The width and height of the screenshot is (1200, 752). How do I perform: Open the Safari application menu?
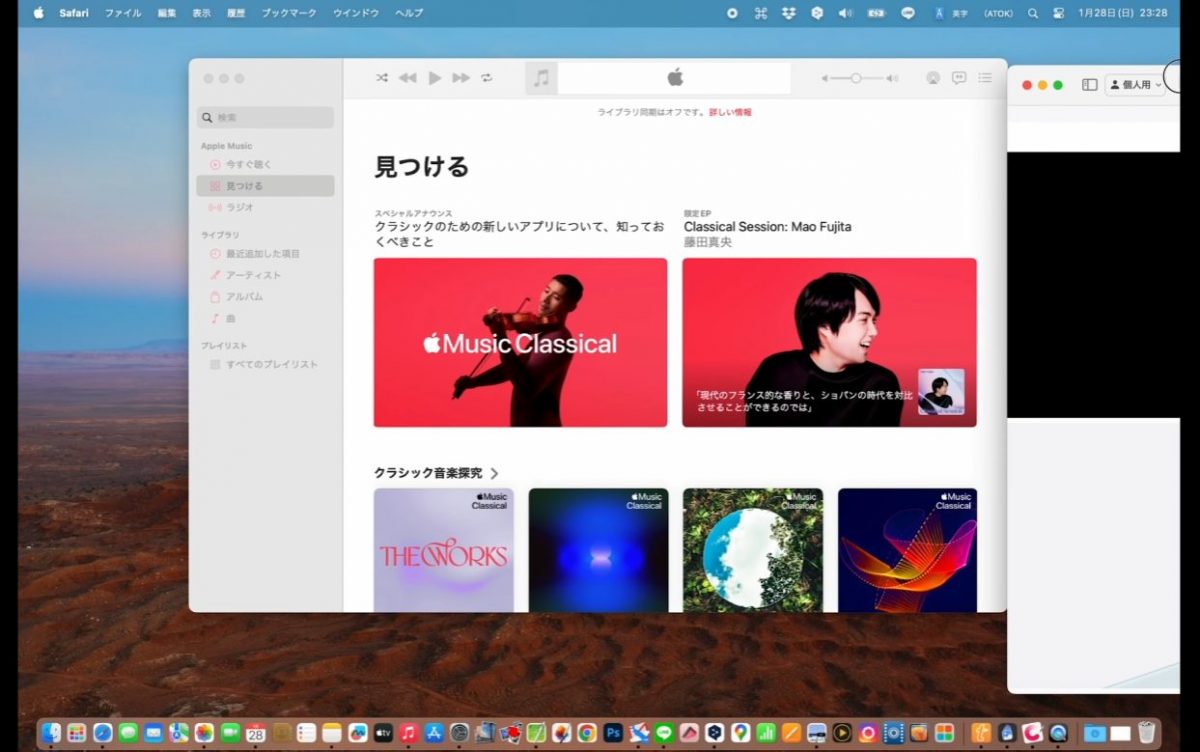point(74,13)
